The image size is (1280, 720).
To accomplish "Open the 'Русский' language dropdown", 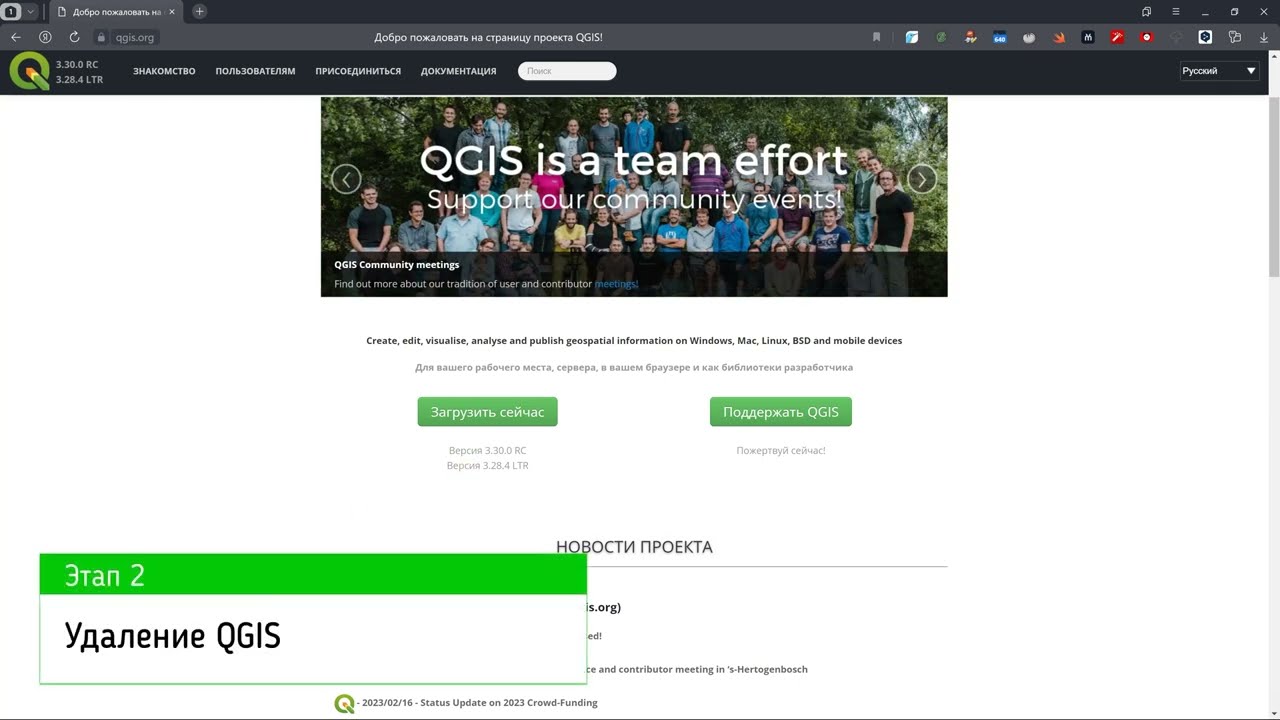I will tap(1219, 71).
